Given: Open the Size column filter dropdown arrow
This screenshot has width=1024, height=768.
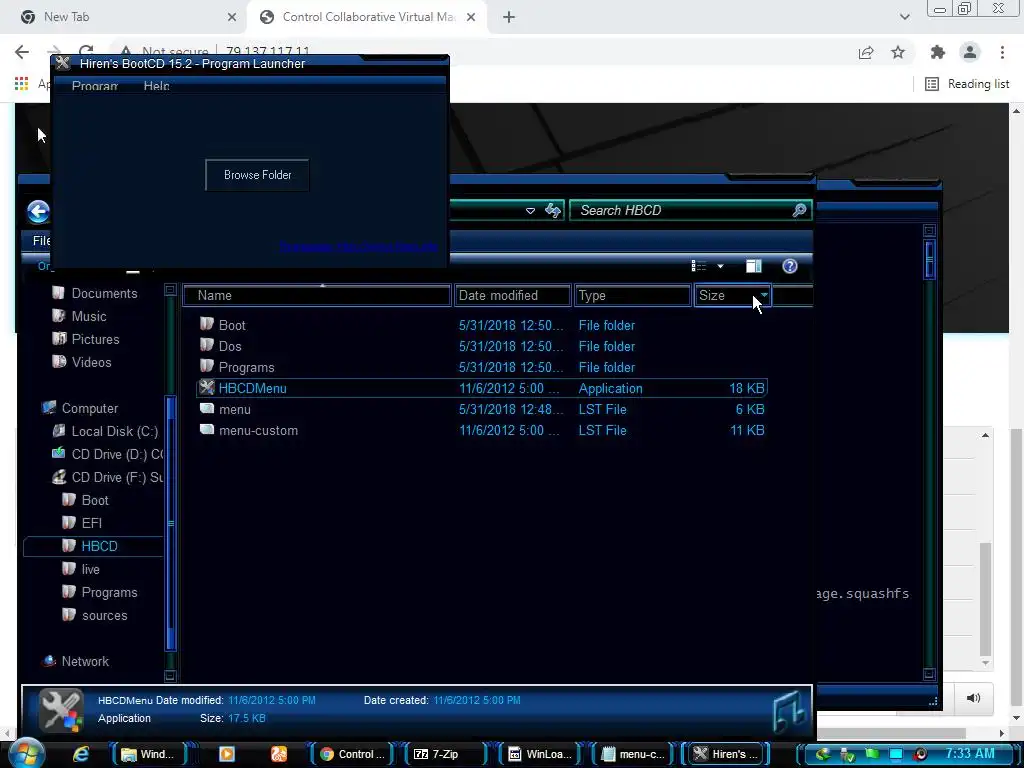Looking at the screenshot, I should click(764, 295).
